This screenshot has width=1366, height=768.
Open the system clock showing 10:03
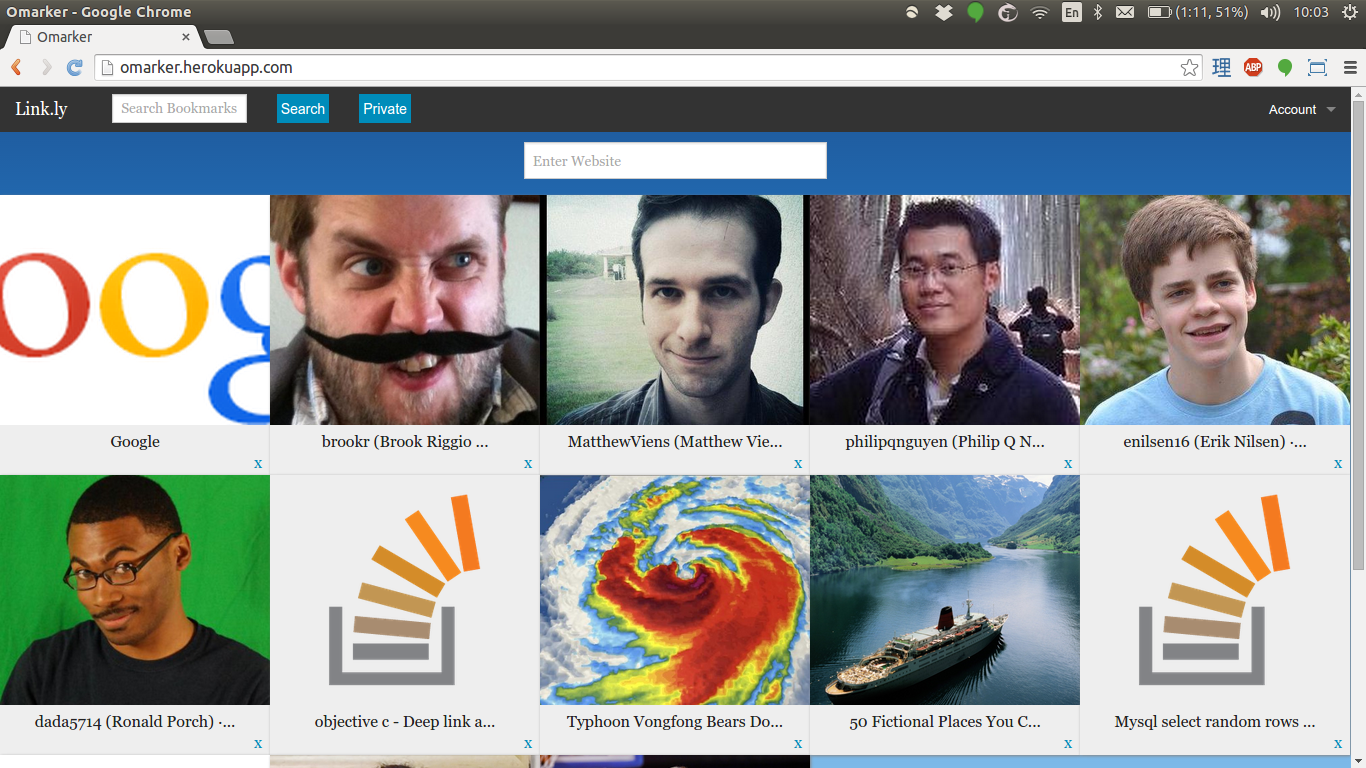[x=1311, y=12]
